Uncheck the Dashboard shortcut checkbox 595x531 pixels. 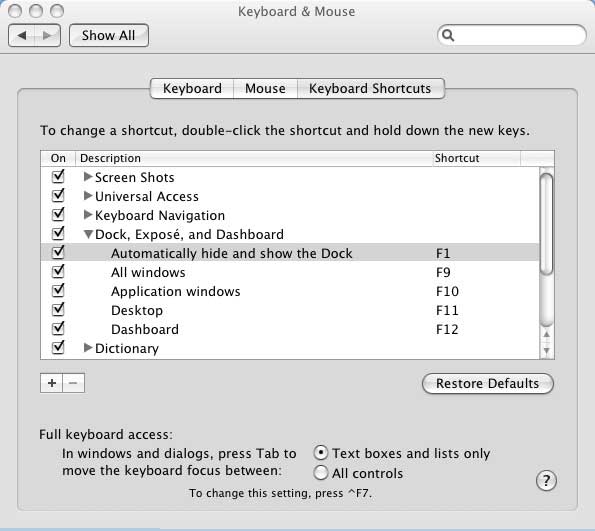(58, 328)
